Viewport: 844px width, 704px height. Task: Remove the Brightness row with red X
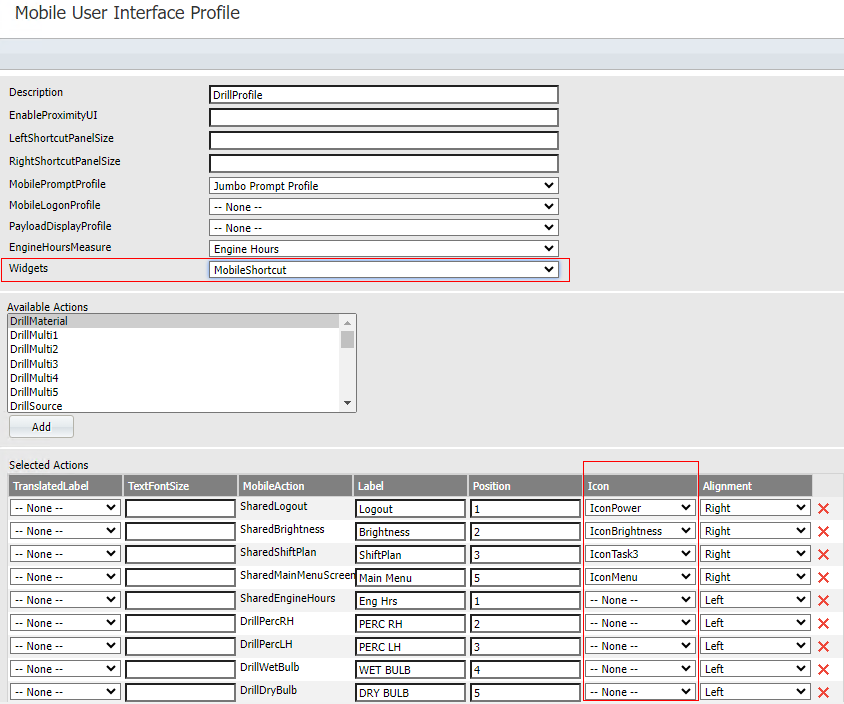click(x=823, y=531)
